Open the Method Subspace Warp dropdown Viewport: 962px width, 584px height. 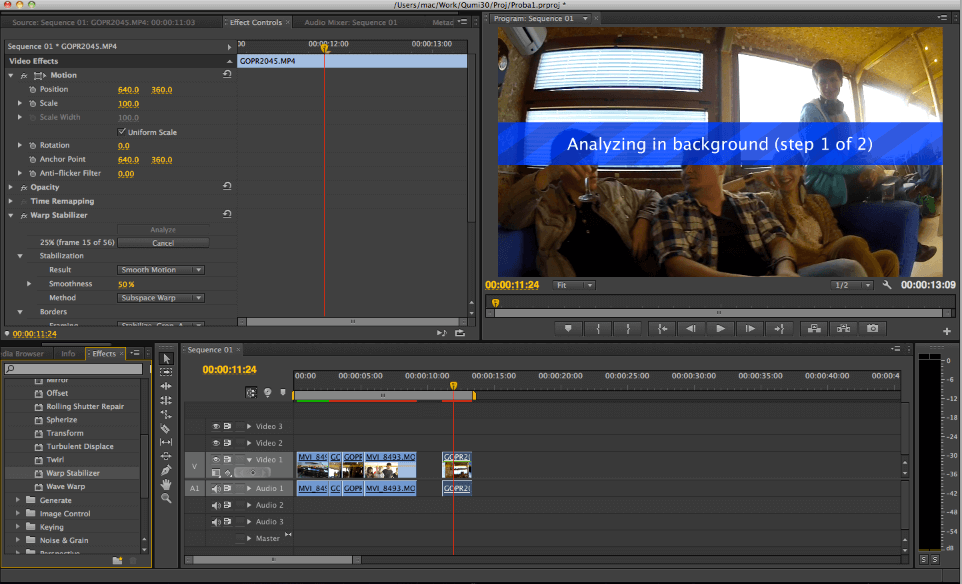161,298
